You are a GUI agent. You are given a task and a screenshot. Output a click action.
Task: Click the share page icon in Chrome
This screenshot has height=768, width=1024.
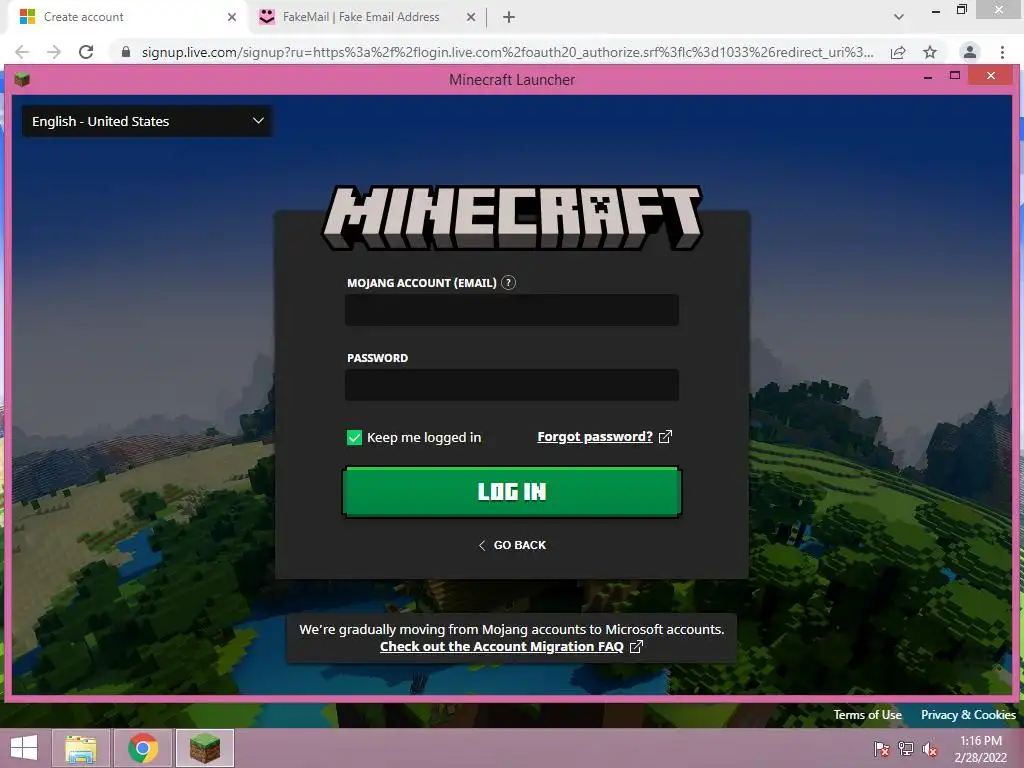pos(898,52)
